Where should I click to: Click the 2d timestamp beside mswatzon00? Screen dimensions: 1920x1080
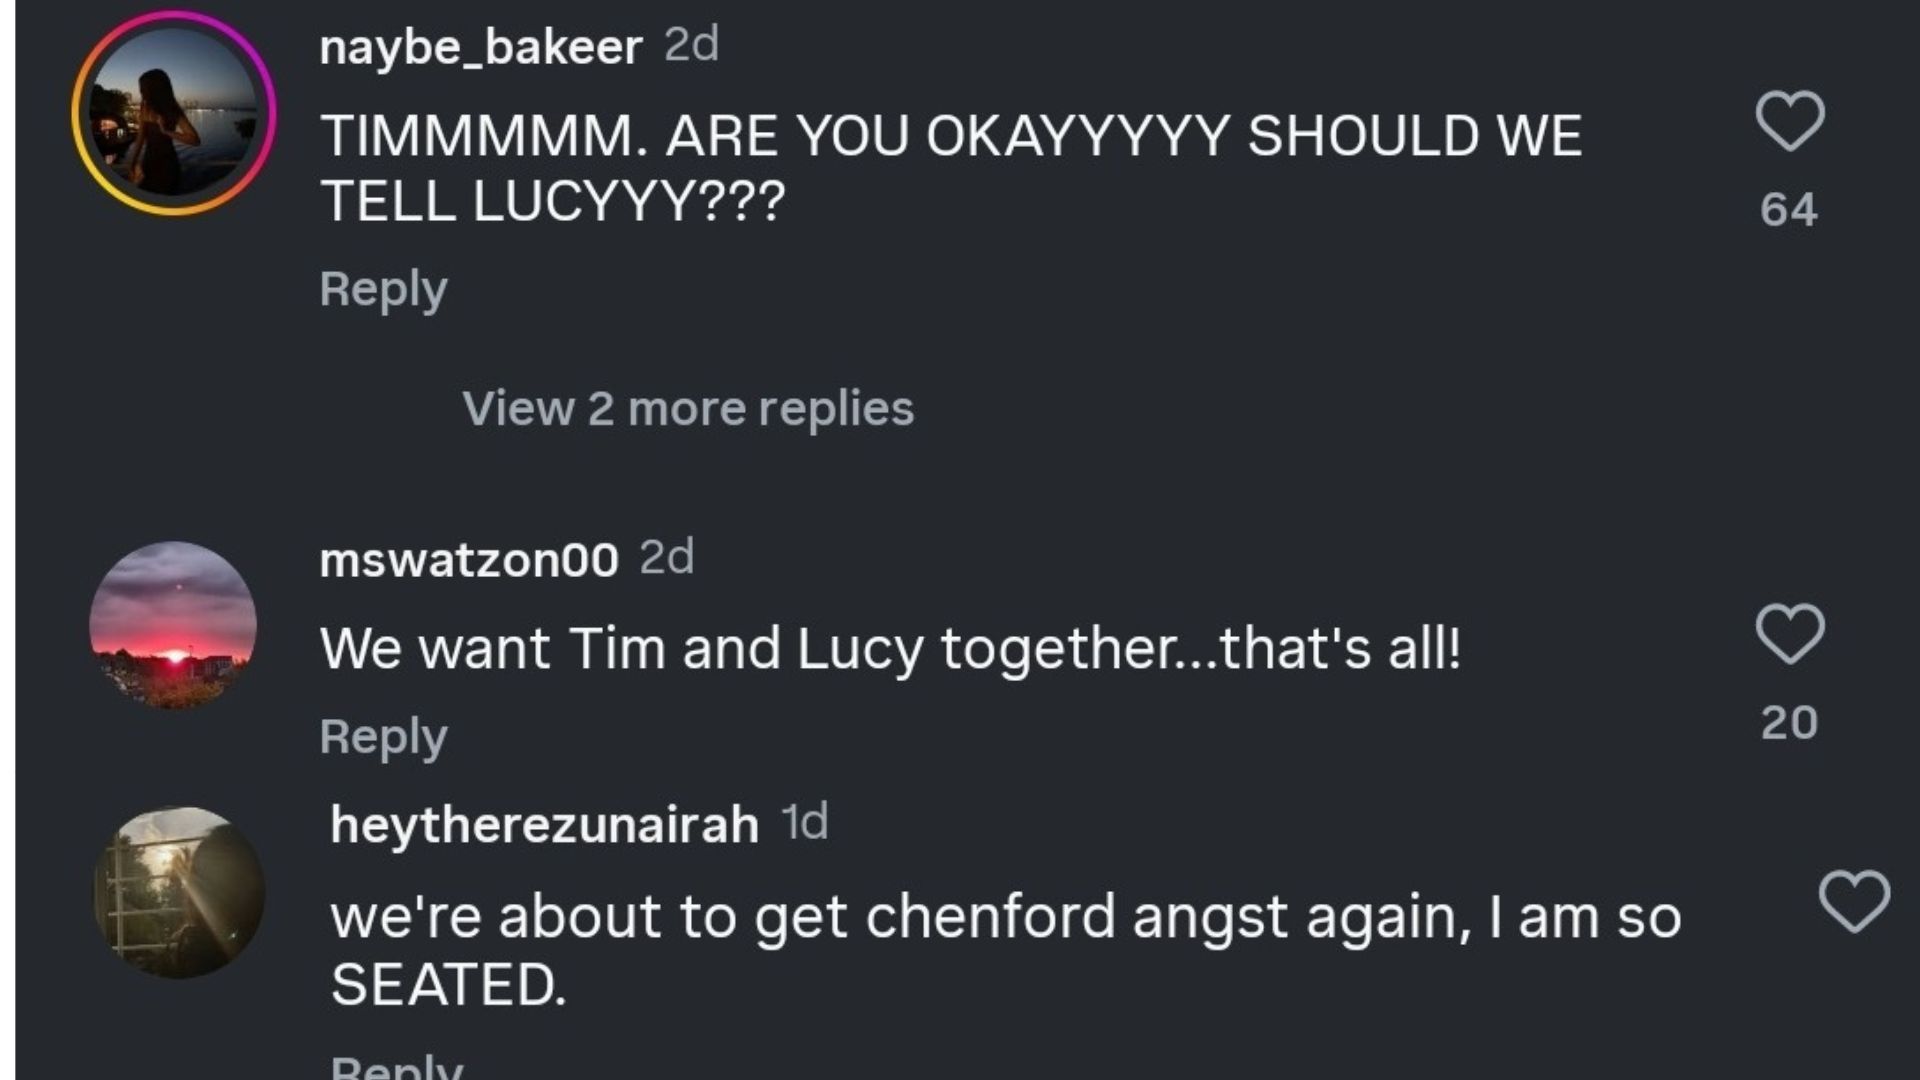667,557
